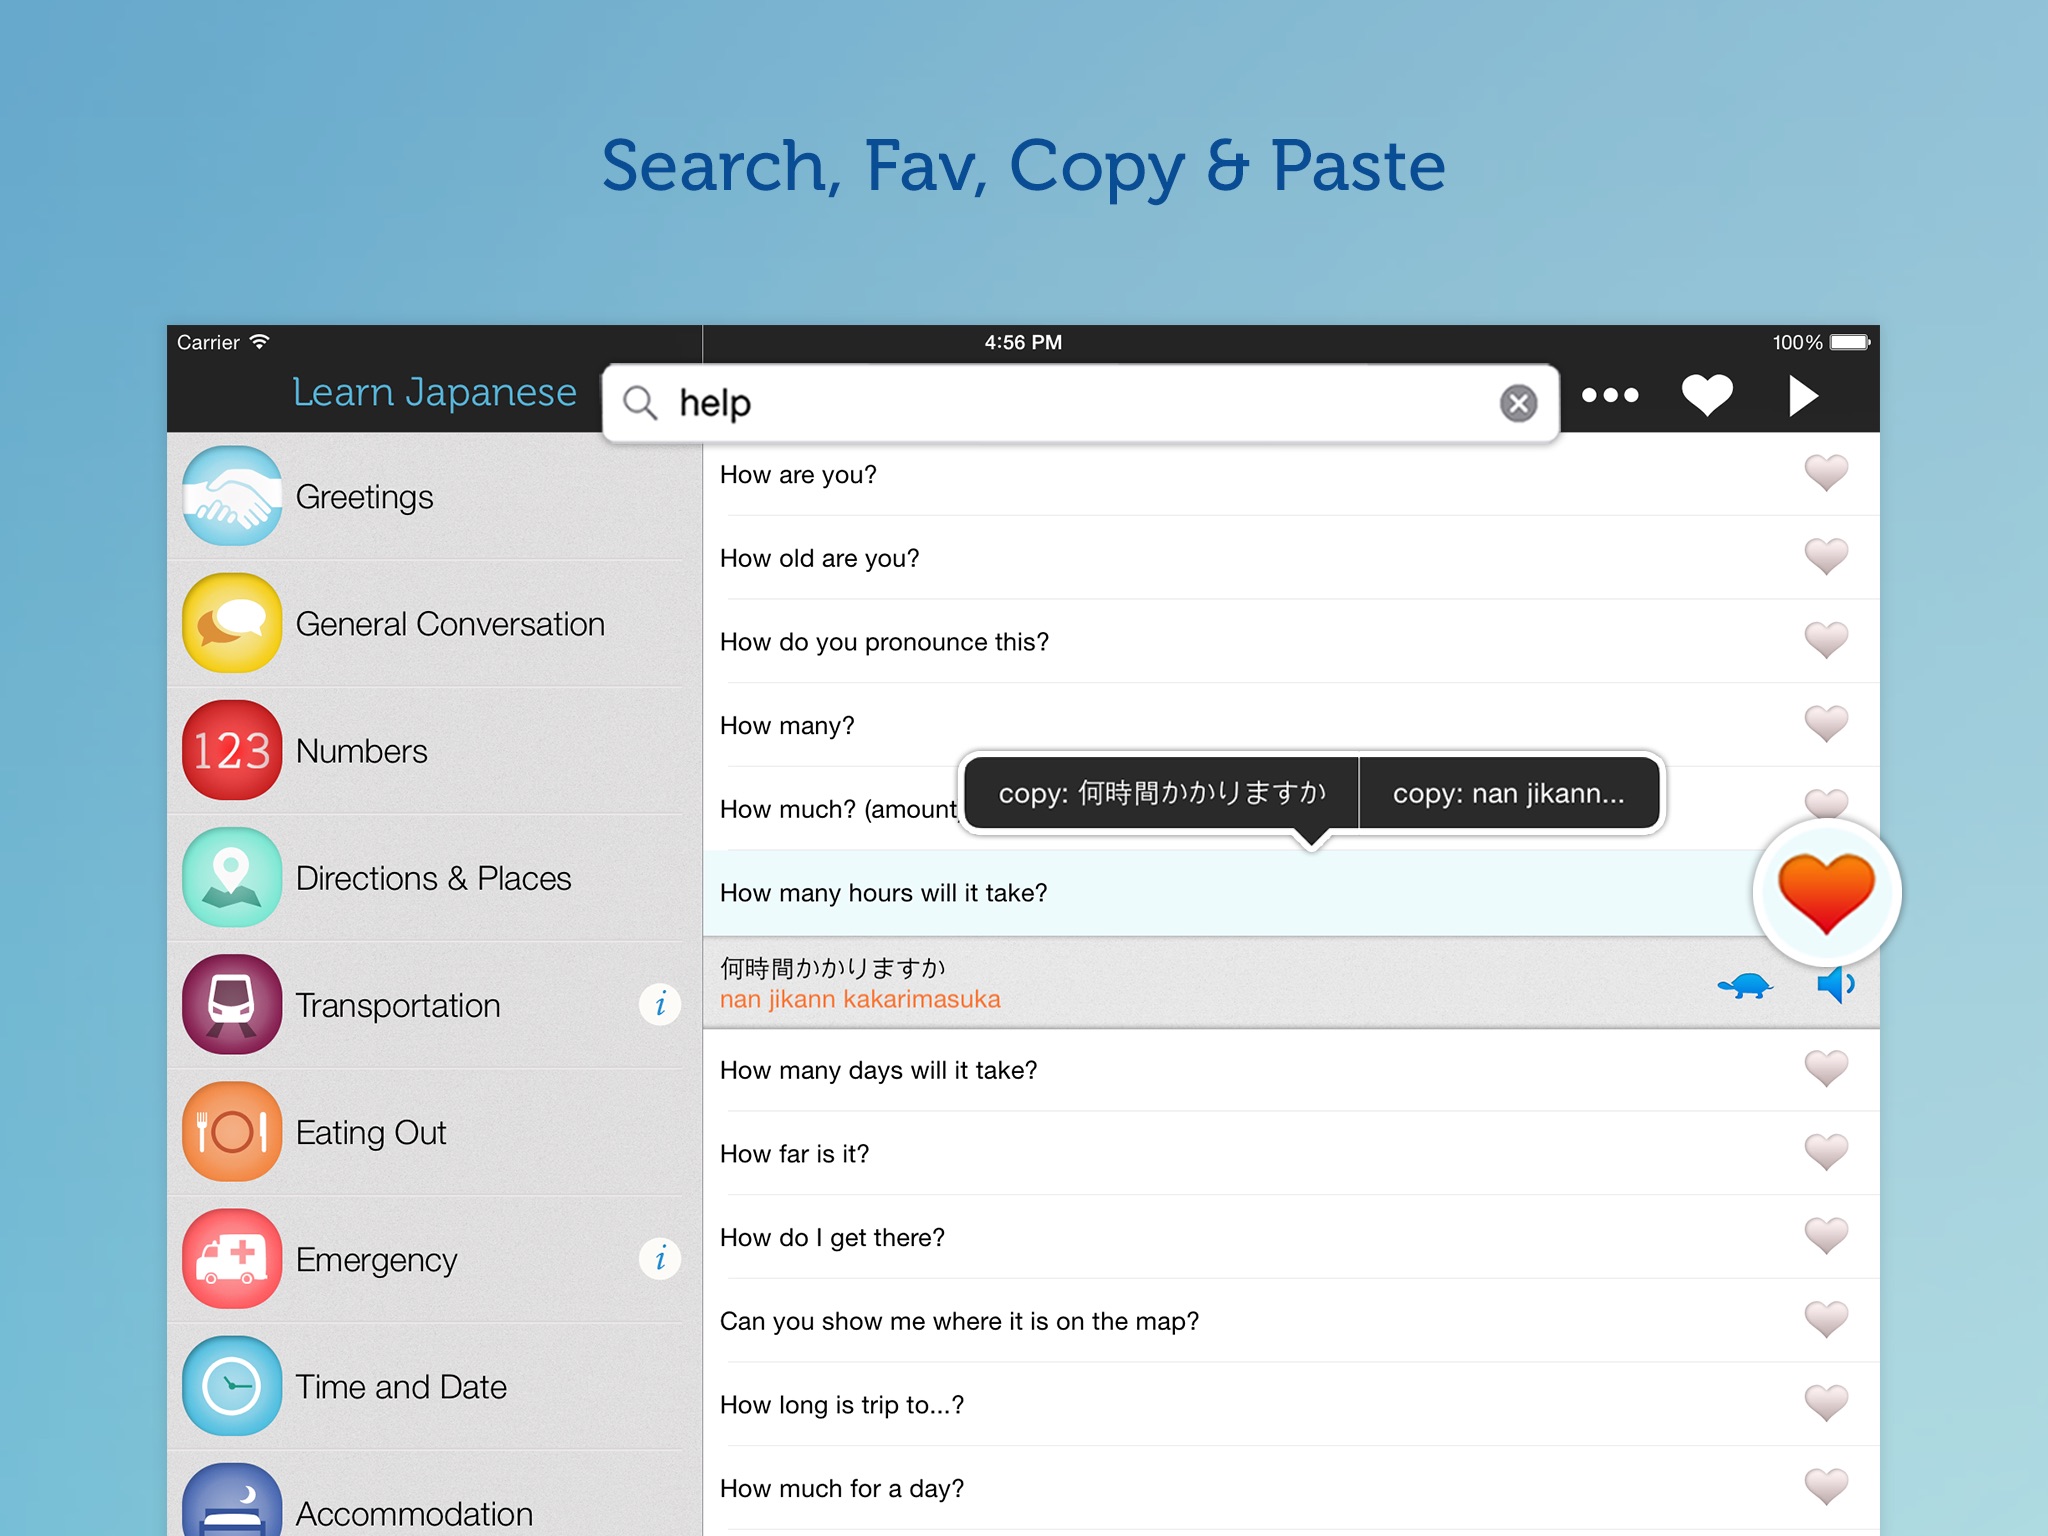Open the three-dots more options menu
The width and height of the screenshot is (2048, 1536).
(1610, 396)
